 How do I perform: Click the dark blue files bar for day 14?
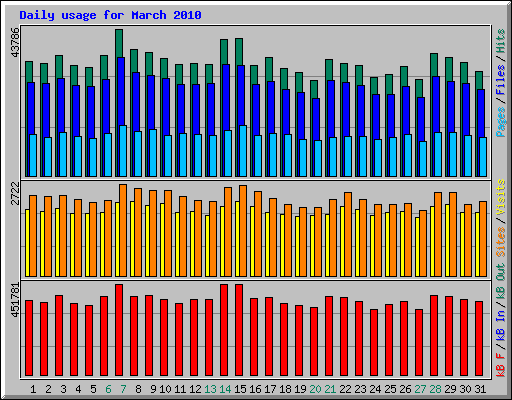226,97
